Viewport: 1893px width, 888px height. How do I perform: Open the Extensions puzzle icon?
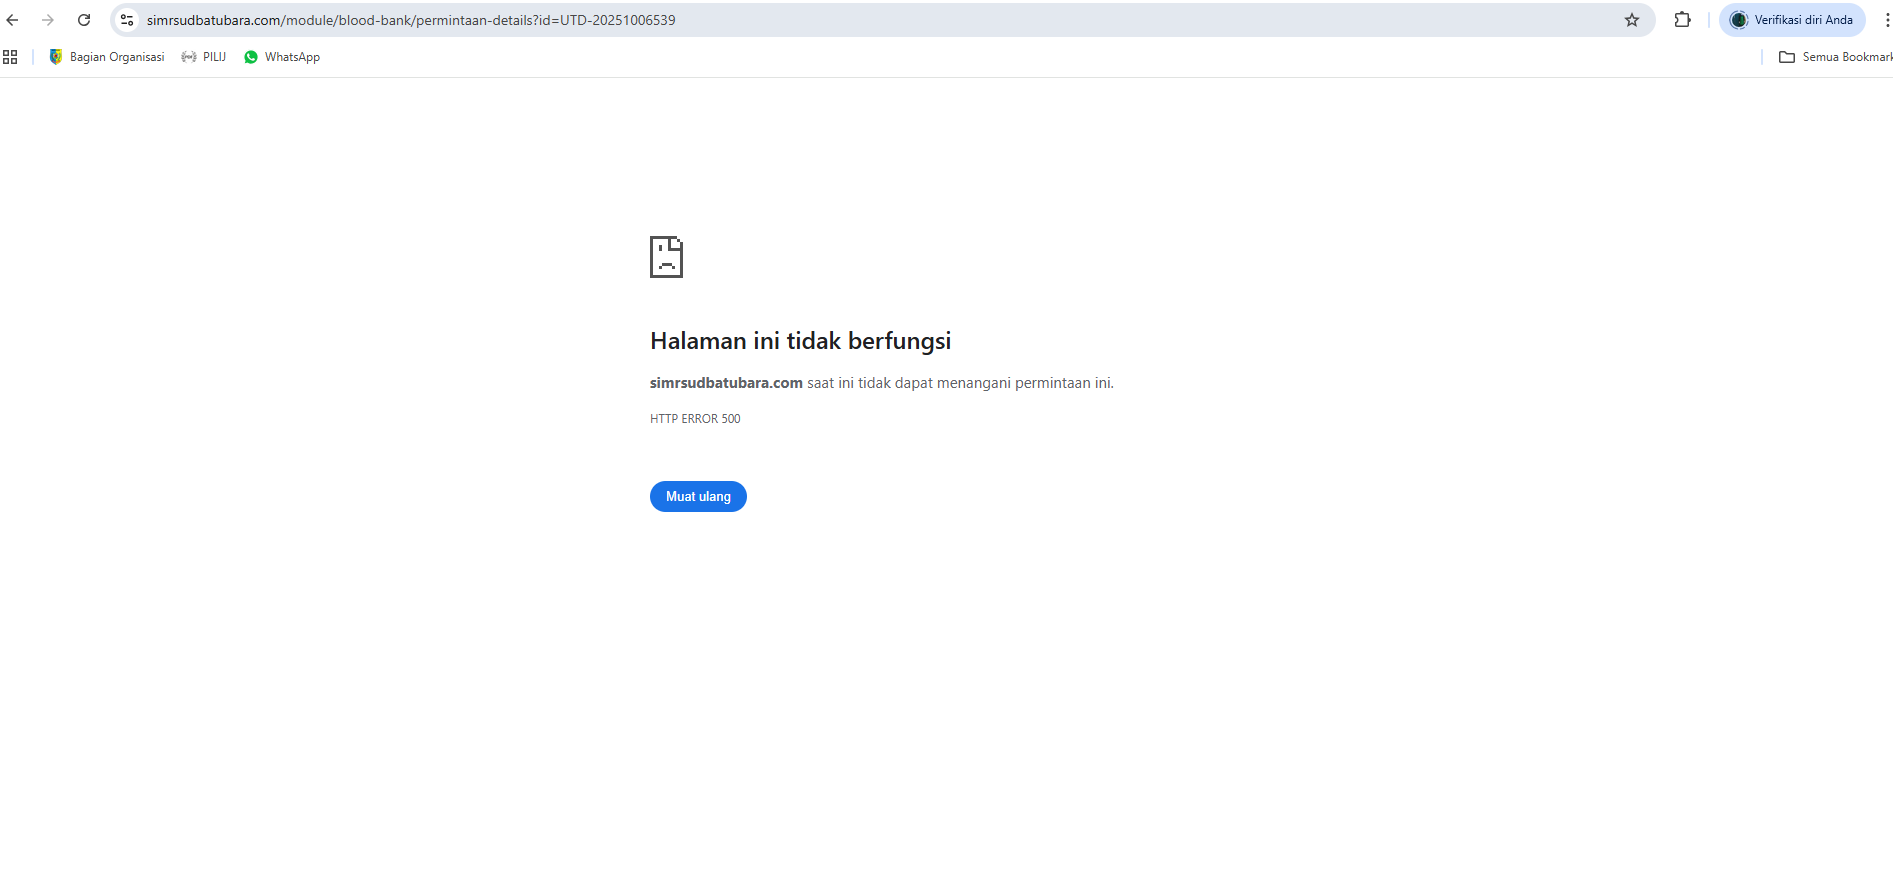(x=1683, y=20)
